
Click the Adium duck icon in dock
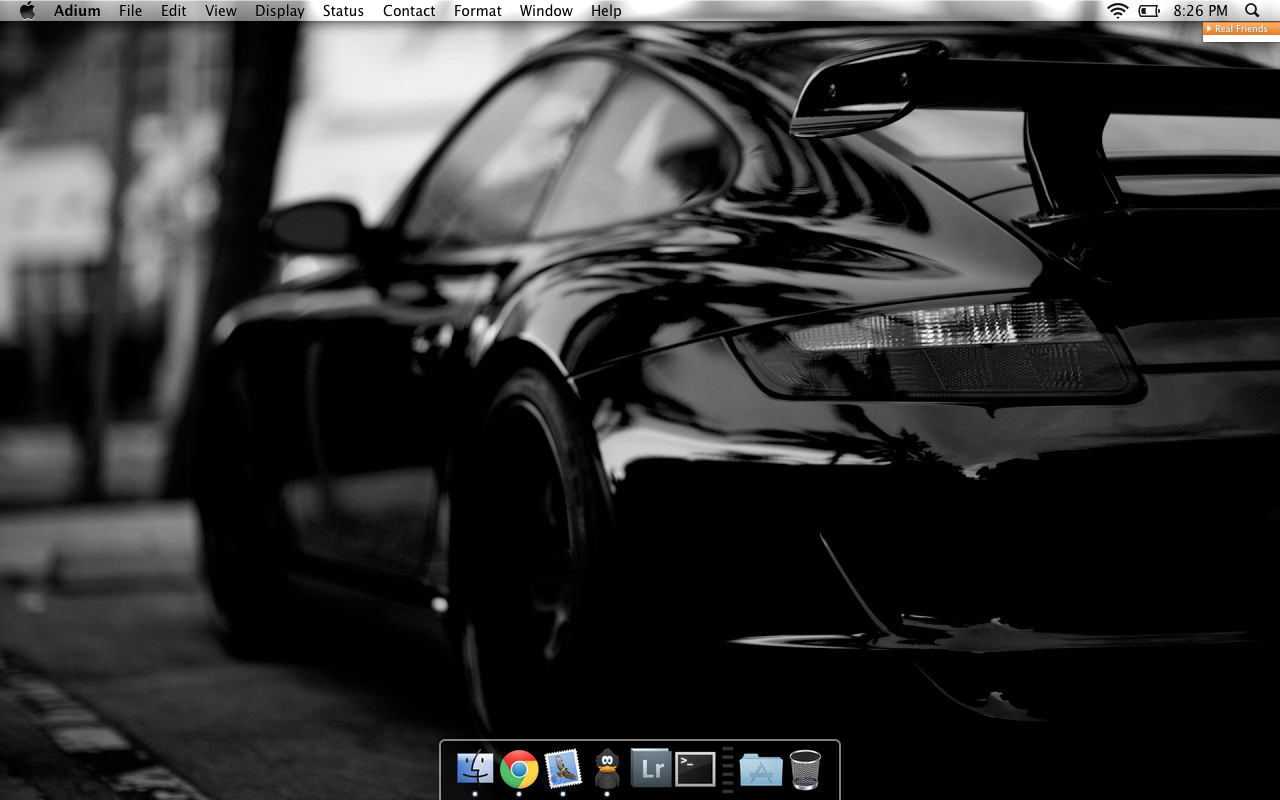click(607, 769)
